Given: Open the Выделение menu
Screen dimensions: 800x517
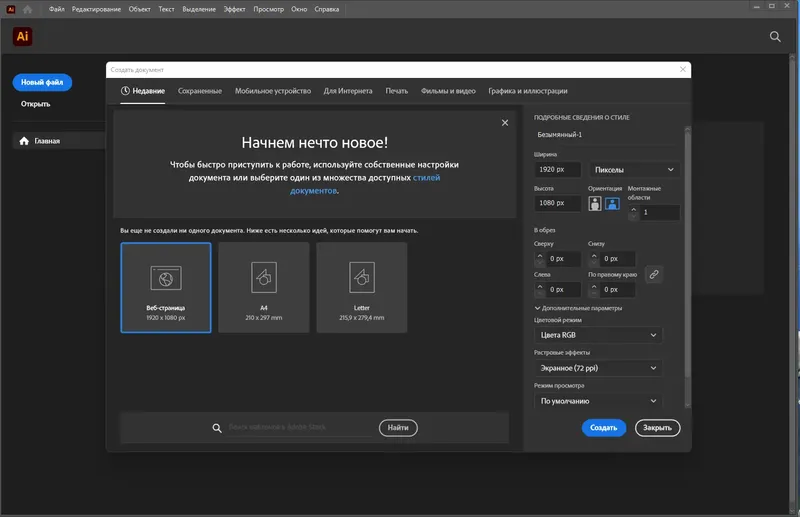Looking at the screenshot, I should 199,9.
